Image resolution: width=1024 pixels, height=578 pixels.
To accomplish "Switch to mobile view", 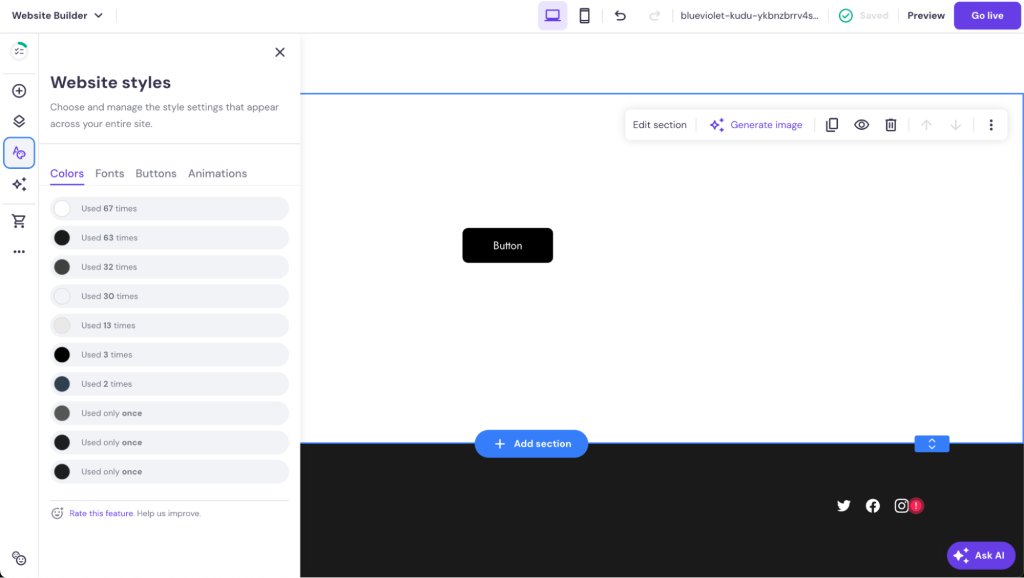I will click(584, 15).
